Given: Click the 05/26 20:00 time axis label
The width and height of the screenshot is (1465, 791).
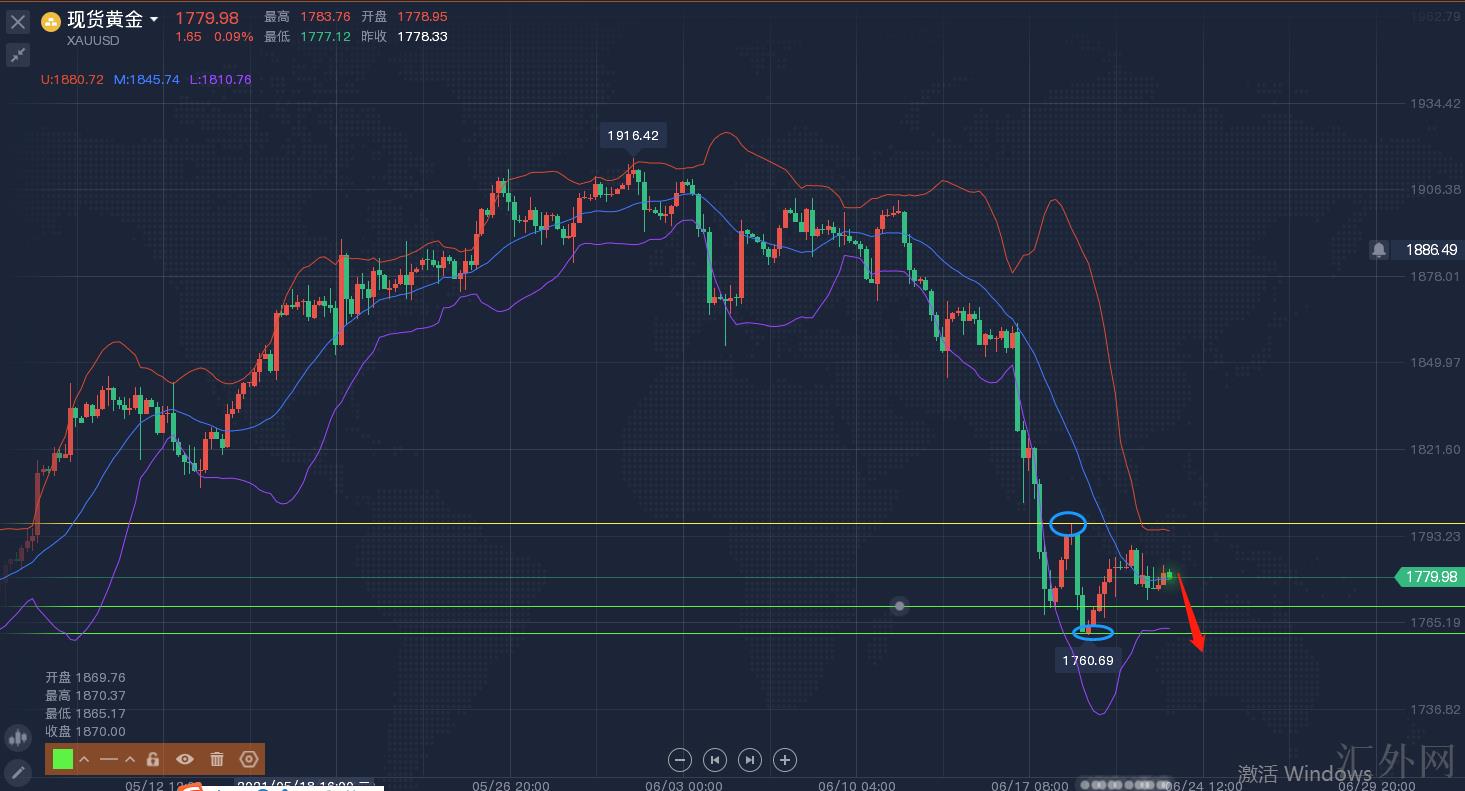Looking at the screenshot, I should coord(511,785).
